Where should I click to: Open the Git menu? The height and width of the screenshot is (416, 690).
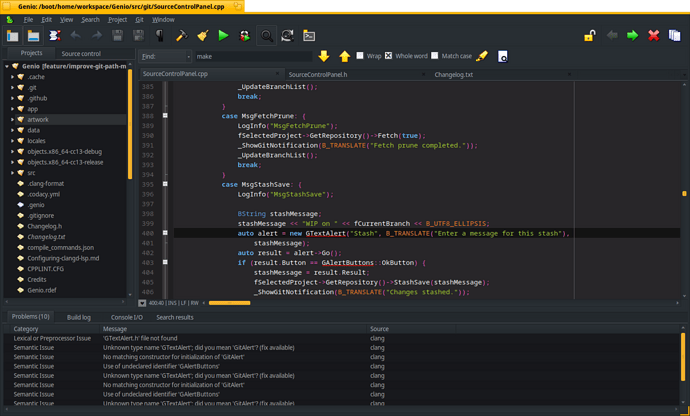139,19
